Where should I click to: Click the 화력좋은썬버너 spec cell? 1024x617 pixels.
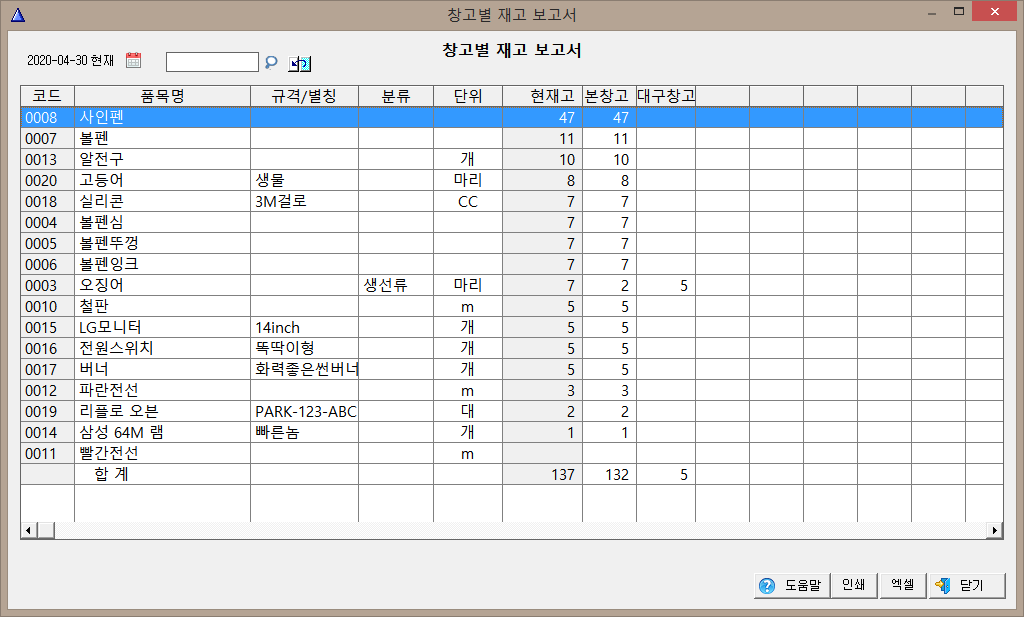point(304,369)
